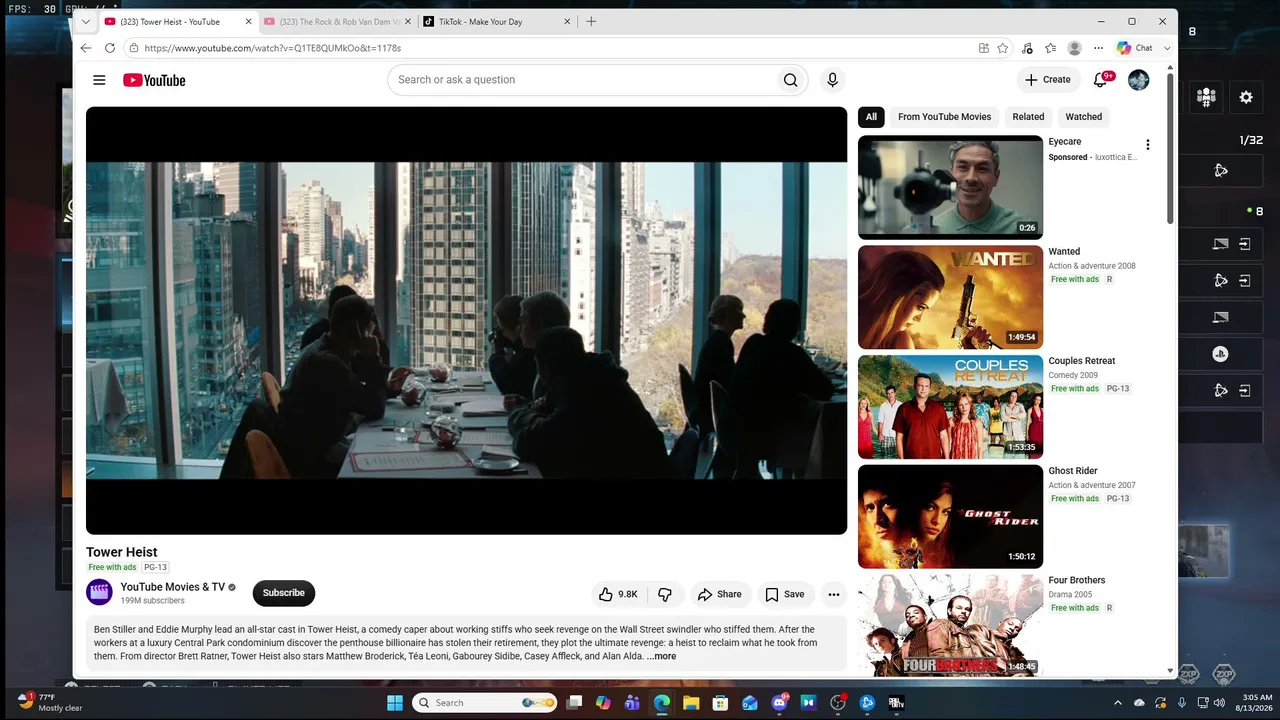Open Edge Settings and more menu
Viewport: 1280px width, 720px height.
tap(1098, 48)
